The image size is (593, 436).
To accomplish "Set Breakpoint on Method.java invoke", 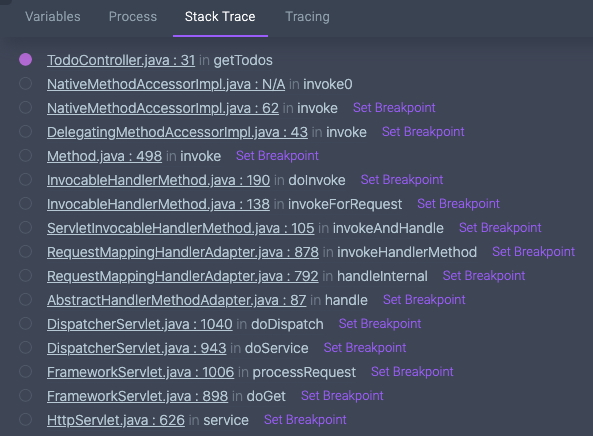I will 277,156.
